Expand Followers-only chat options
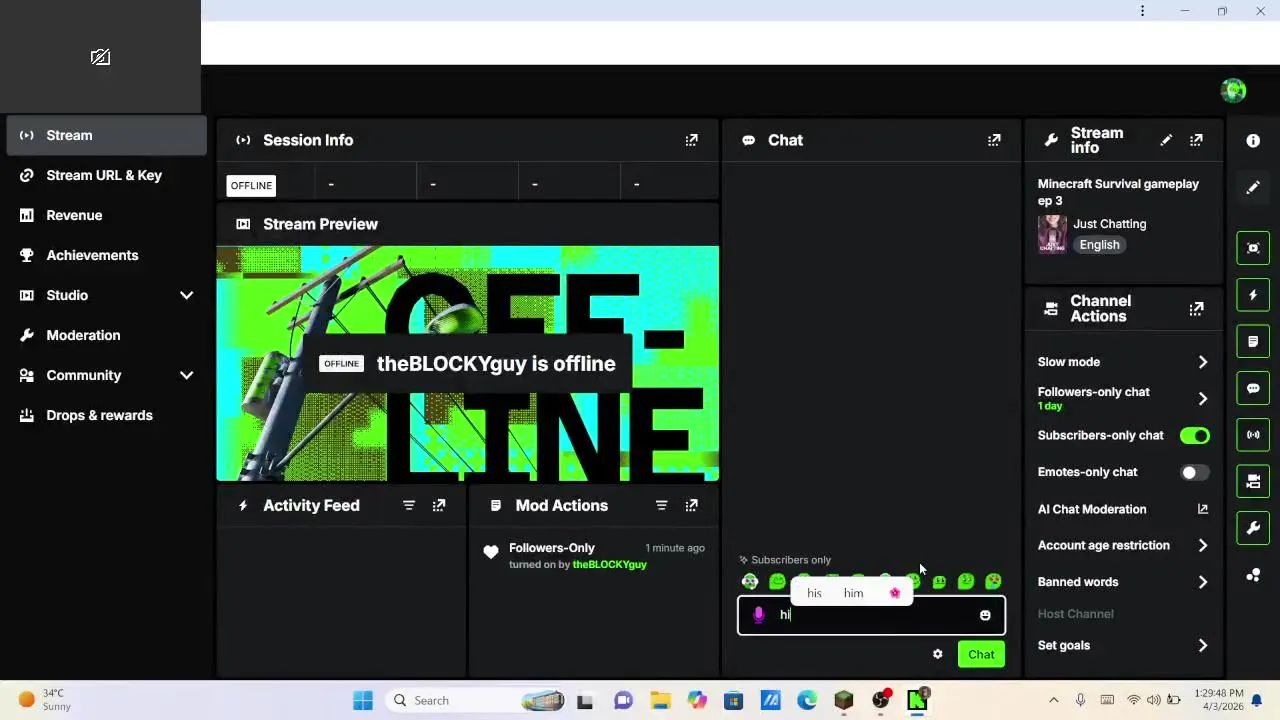Screen dimensions: 1280x720 [1203, 398]
